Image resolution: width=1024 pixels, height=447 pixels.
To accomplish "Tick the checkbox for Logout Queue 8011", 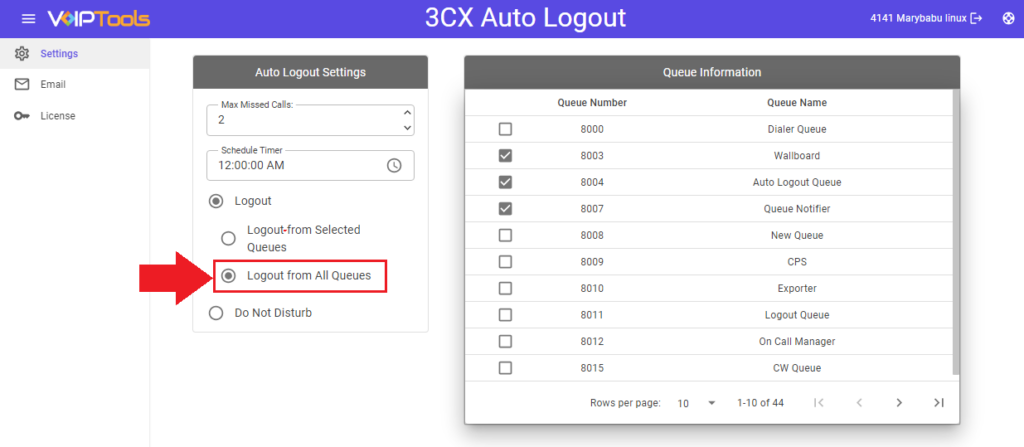I will [505, 315].
